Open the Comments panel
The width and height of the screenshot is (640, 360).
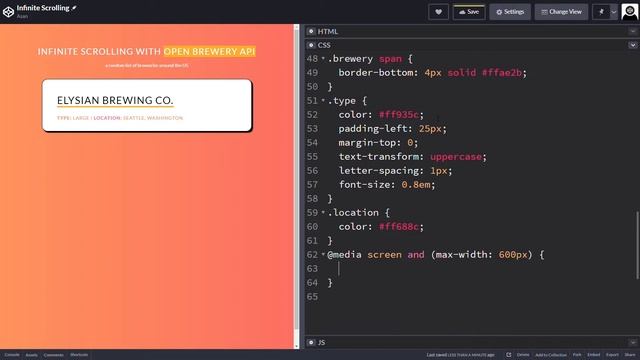[x=53, y=355]
